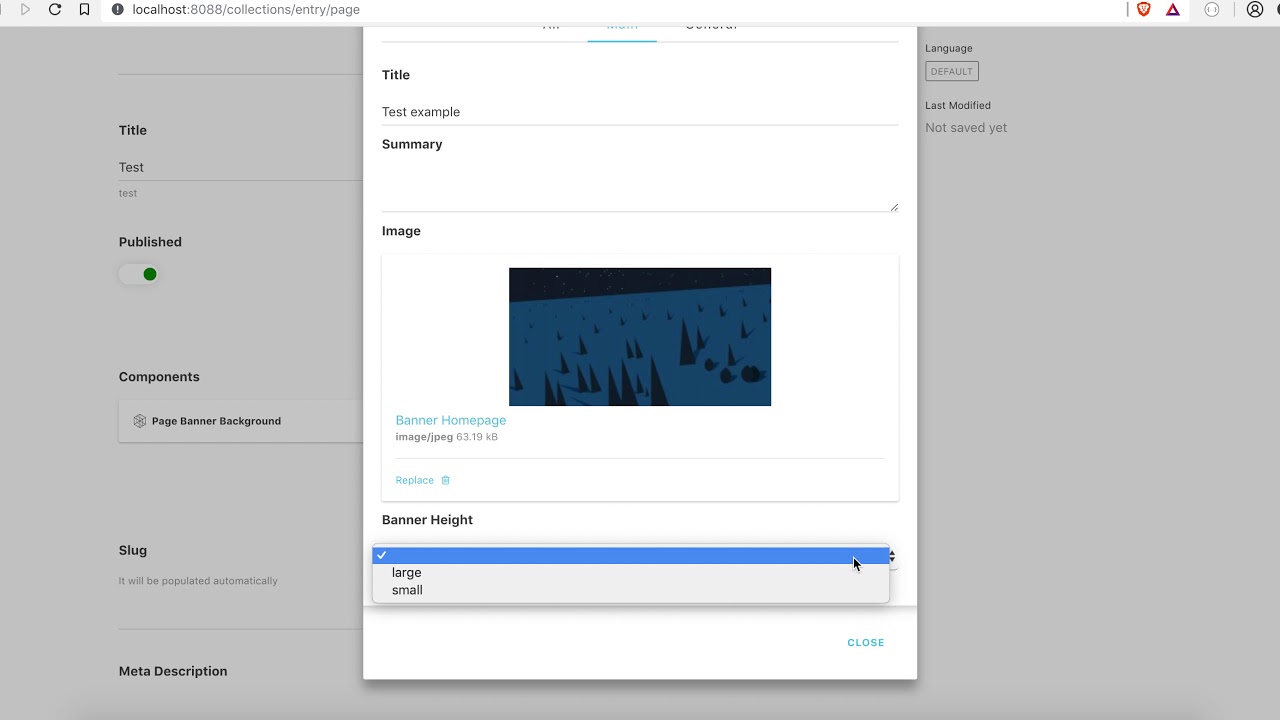Open the Banner Homepage link
The height and width of the screenshot is (720, 1280).
451,420
